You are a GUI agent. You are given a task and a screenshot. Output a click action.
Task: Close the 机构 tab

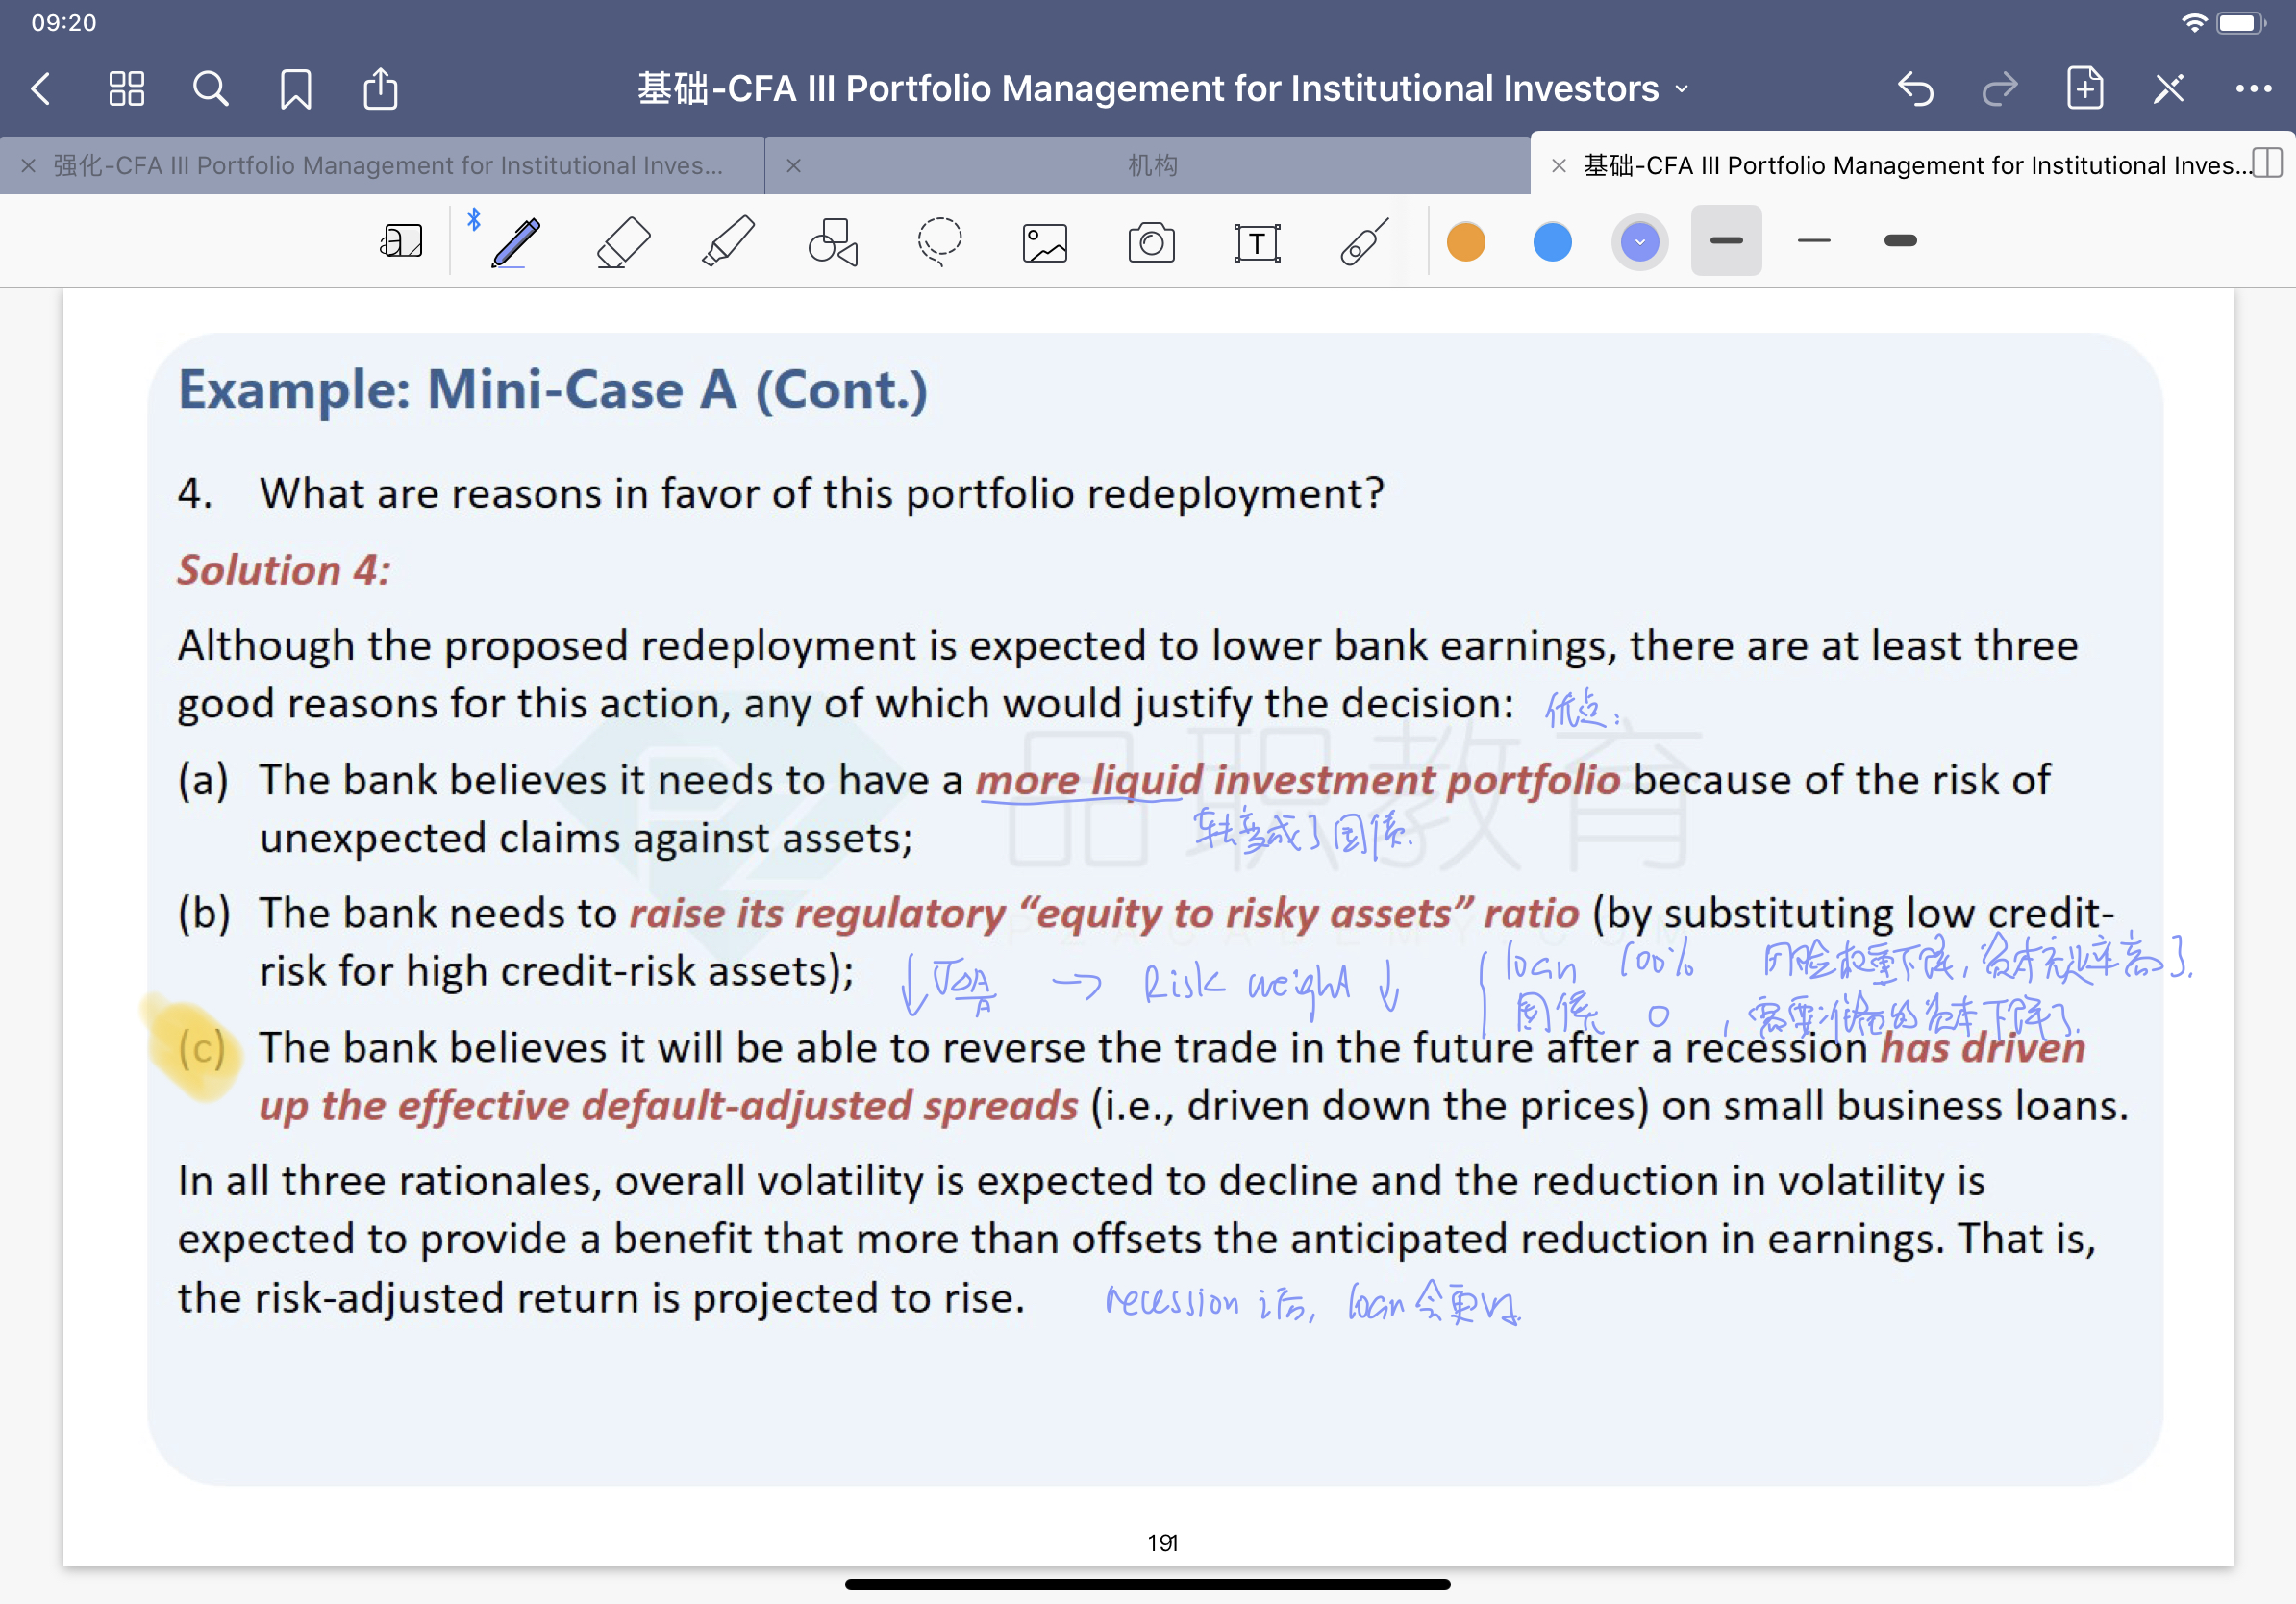pos(794,165)
